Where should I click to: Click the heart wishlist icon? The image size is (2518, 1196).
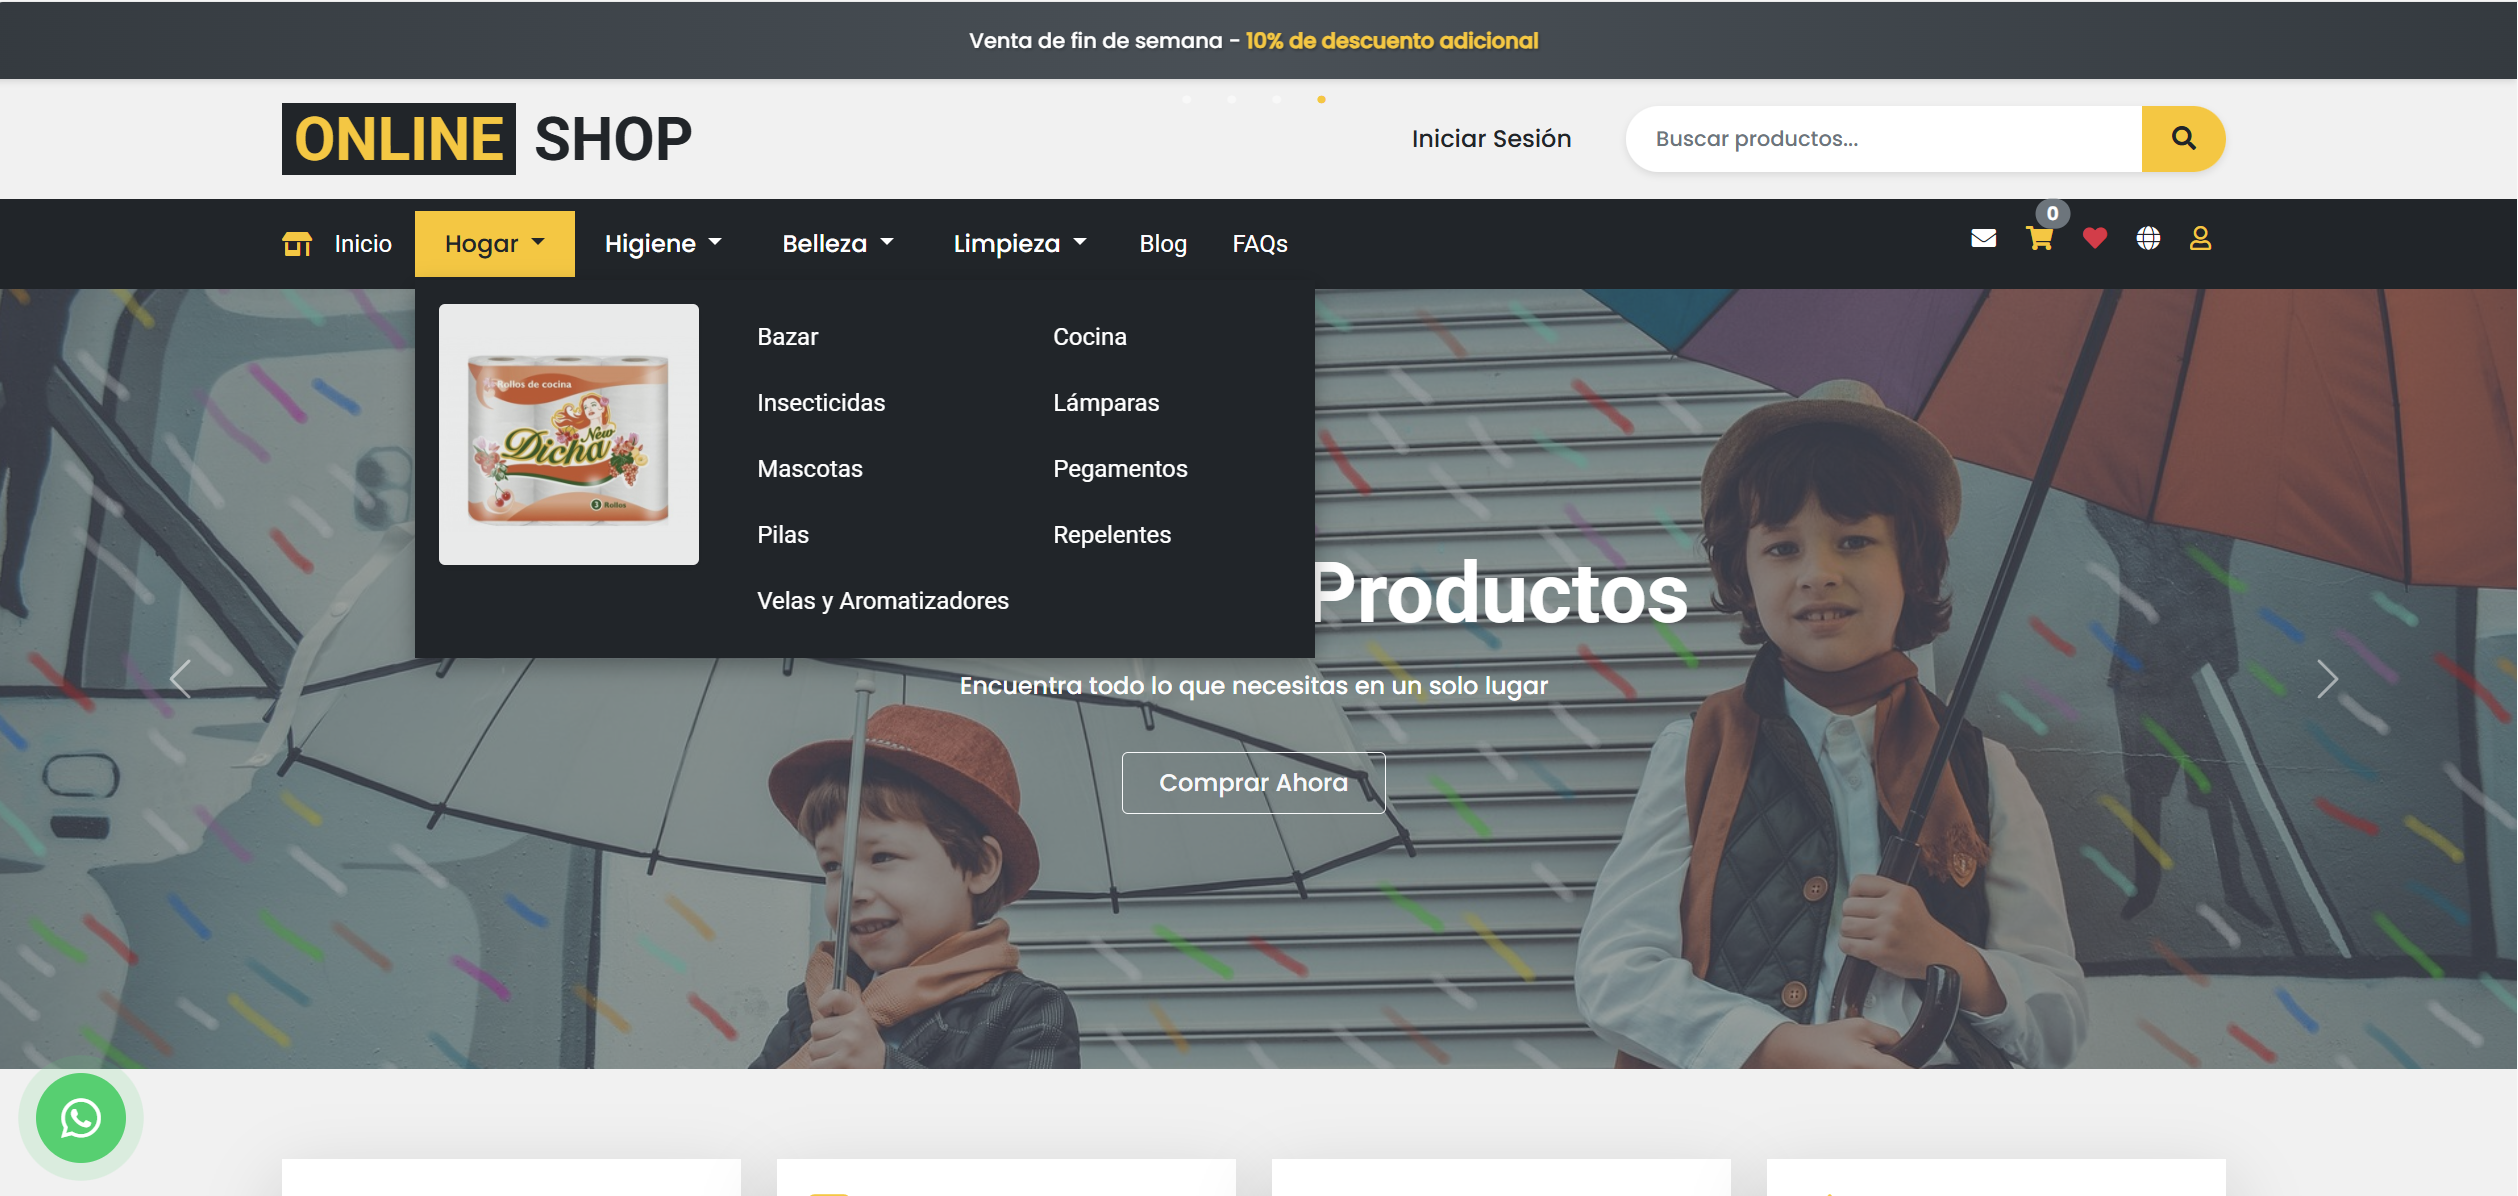(2096, 239)
